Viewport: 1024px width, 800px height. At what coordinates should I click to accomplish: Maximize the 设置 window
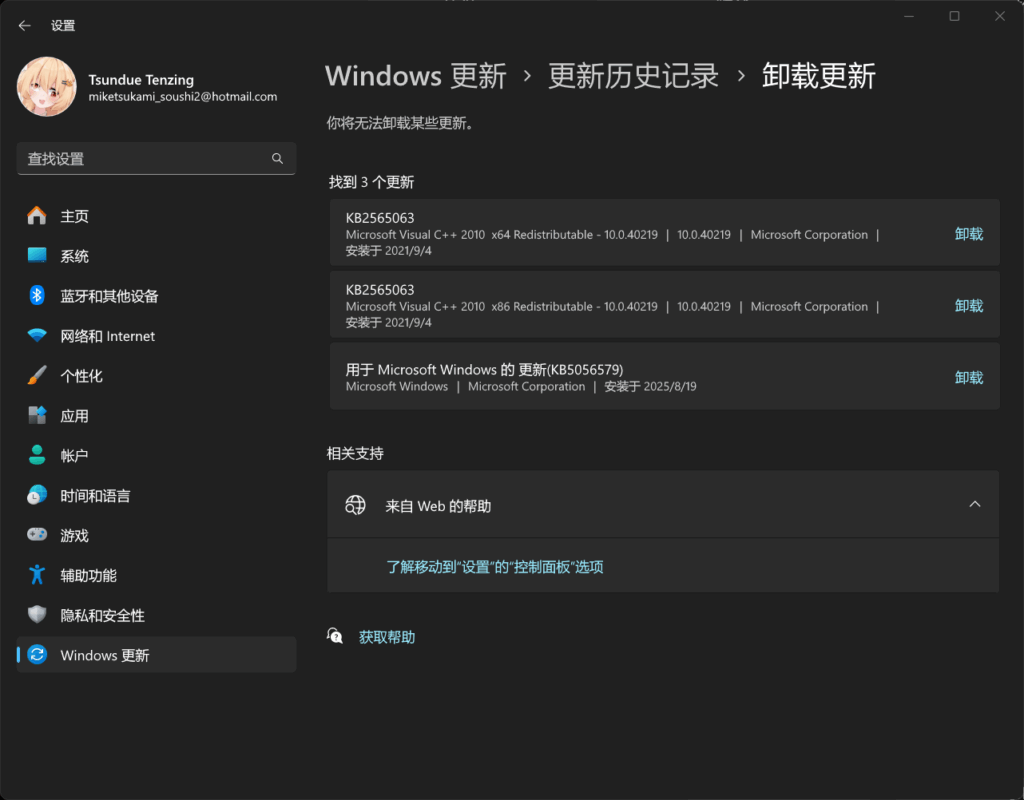coord(954,16)
